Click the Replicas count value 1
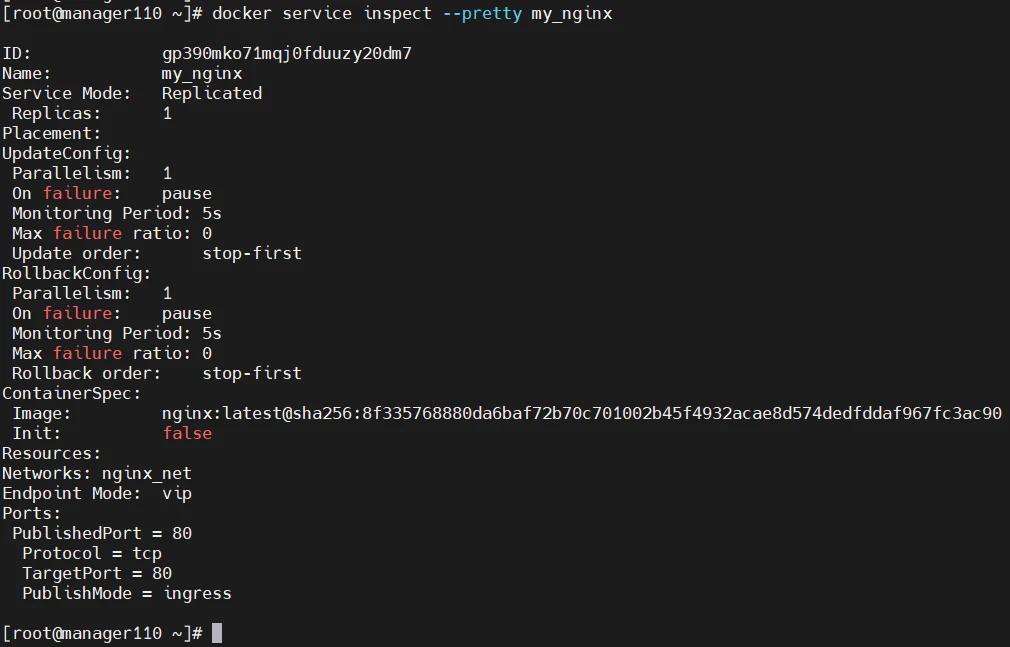The width and height of the screenshot is (1010, 647). pyautogui.click(x=167, y=113)
